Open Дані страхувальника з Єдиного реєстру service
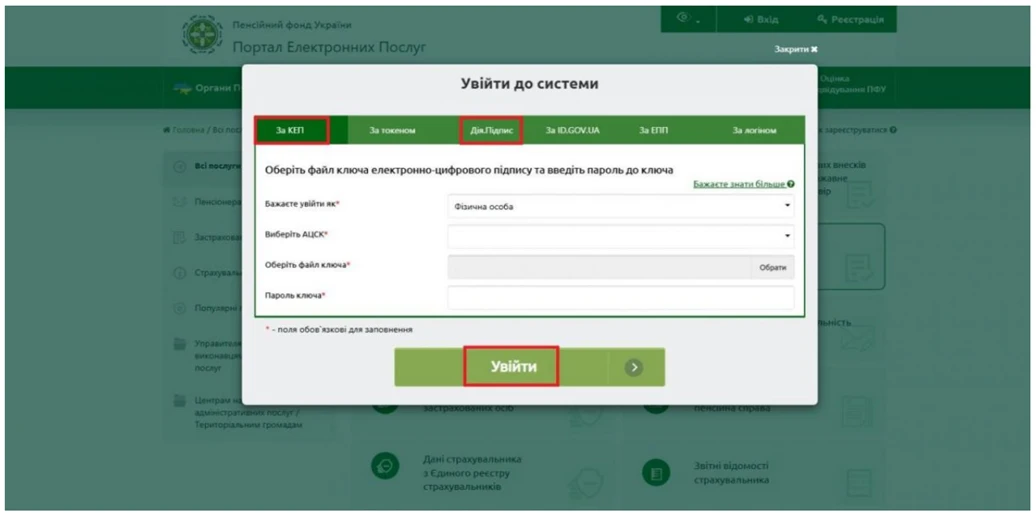The height and width of the screenshot is (516, 1036). pyautogui.click(x=472, y=473)
